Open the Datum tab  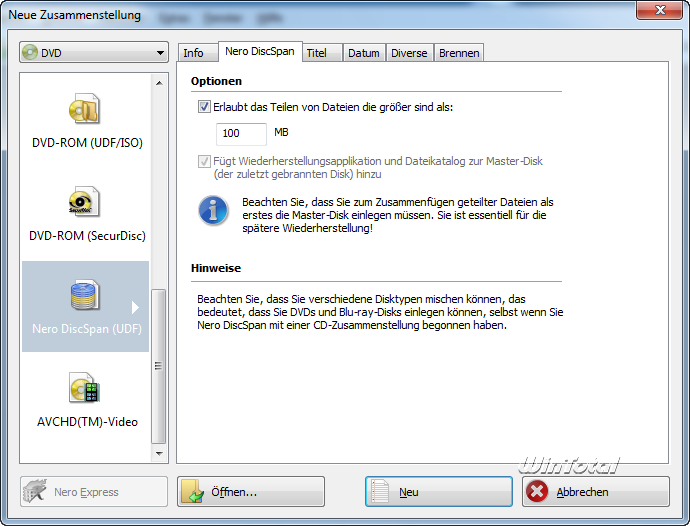(363, 53)
